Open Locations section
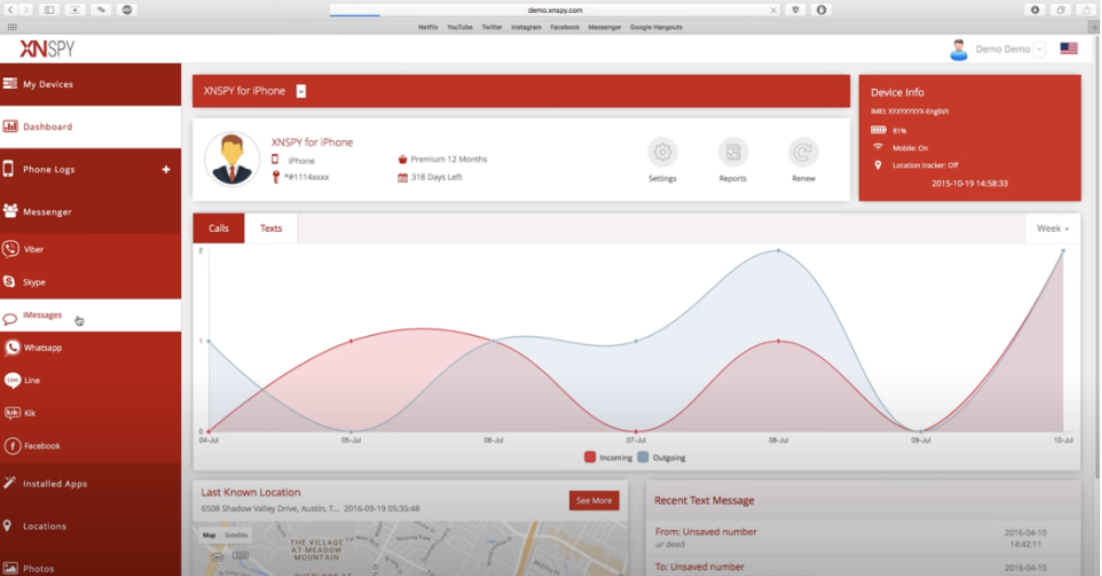The height and width of the screenshot is (576, 1102). coord(90,526)
